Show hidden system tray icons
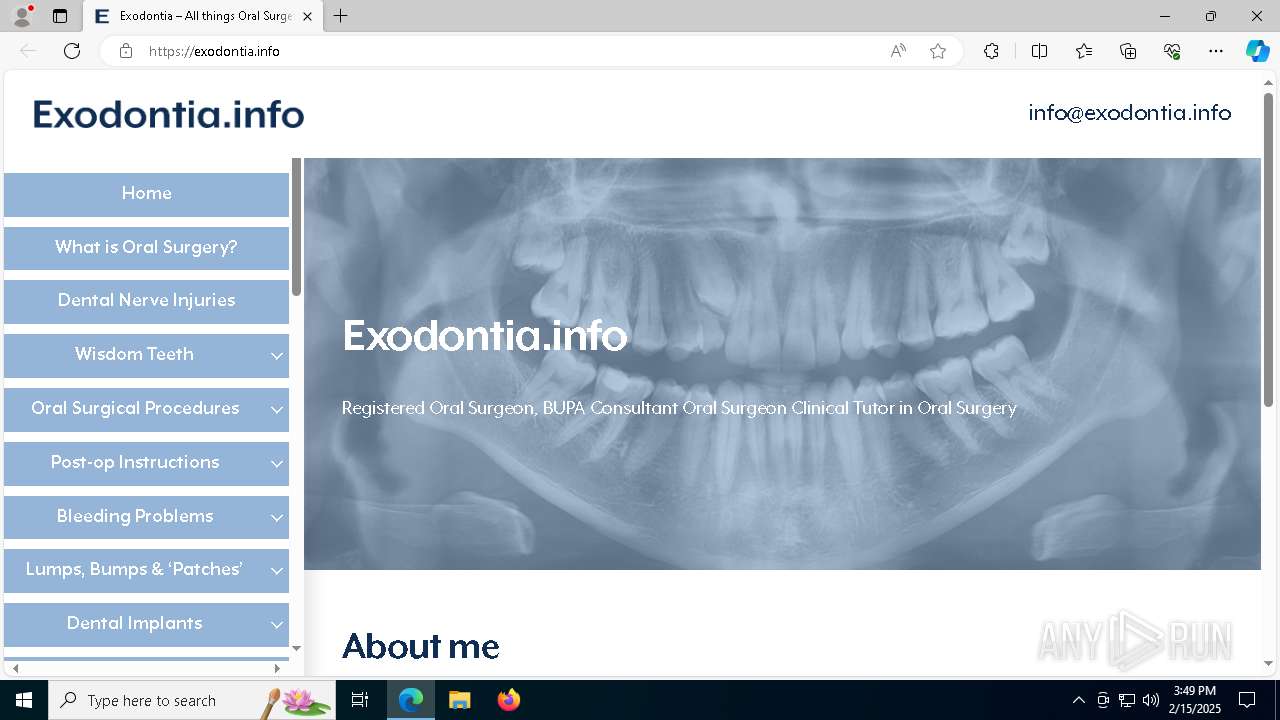This screenshot has height=720, width=1280. [1078, 700]
